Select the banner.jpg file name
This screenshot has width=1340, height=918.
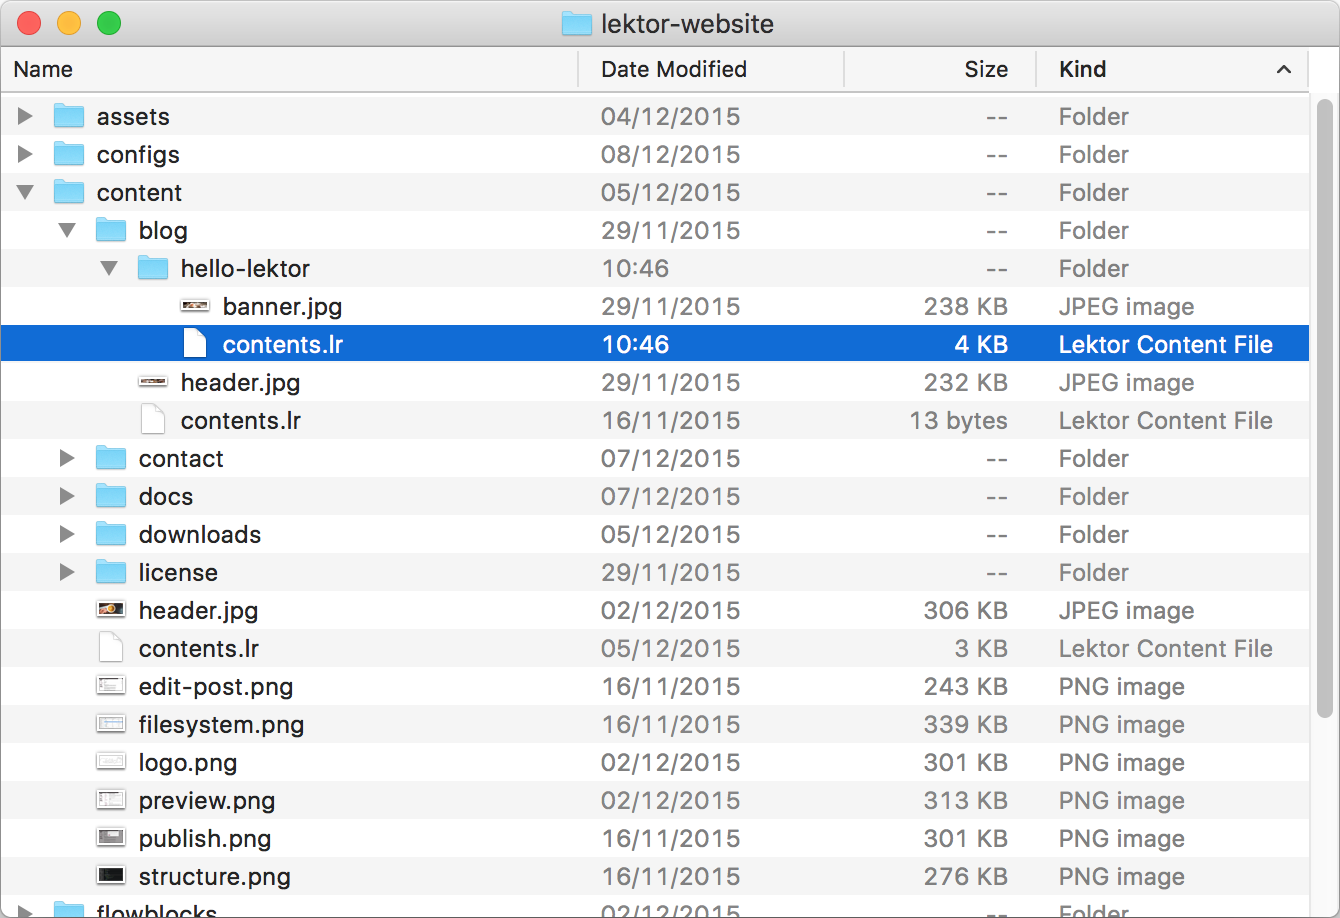coord(282,306)
